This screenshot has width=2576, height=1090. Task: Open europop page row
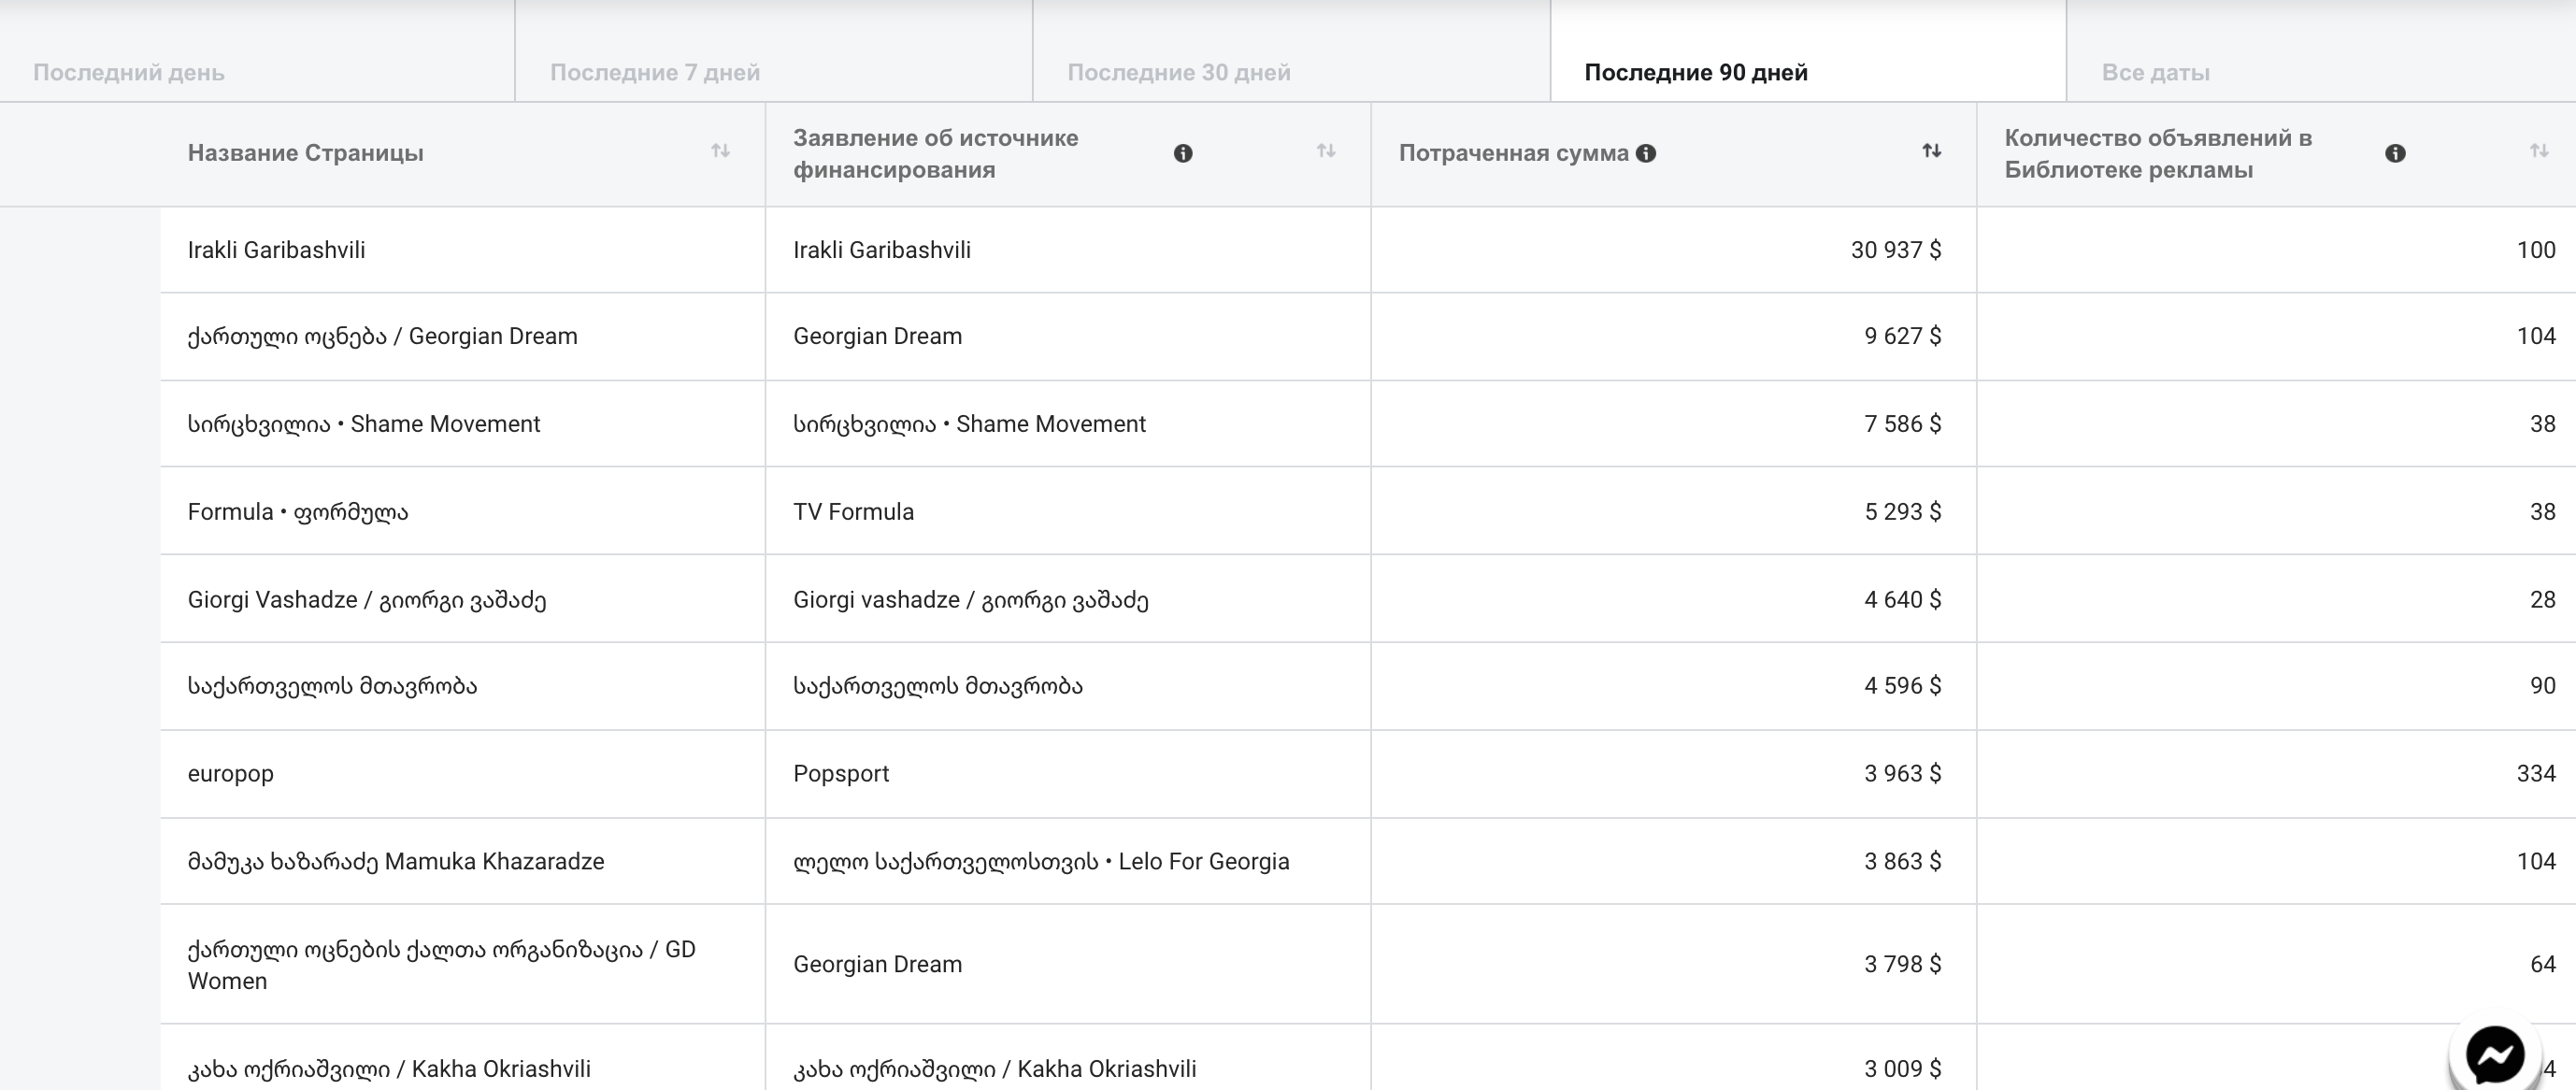[230, 774]
